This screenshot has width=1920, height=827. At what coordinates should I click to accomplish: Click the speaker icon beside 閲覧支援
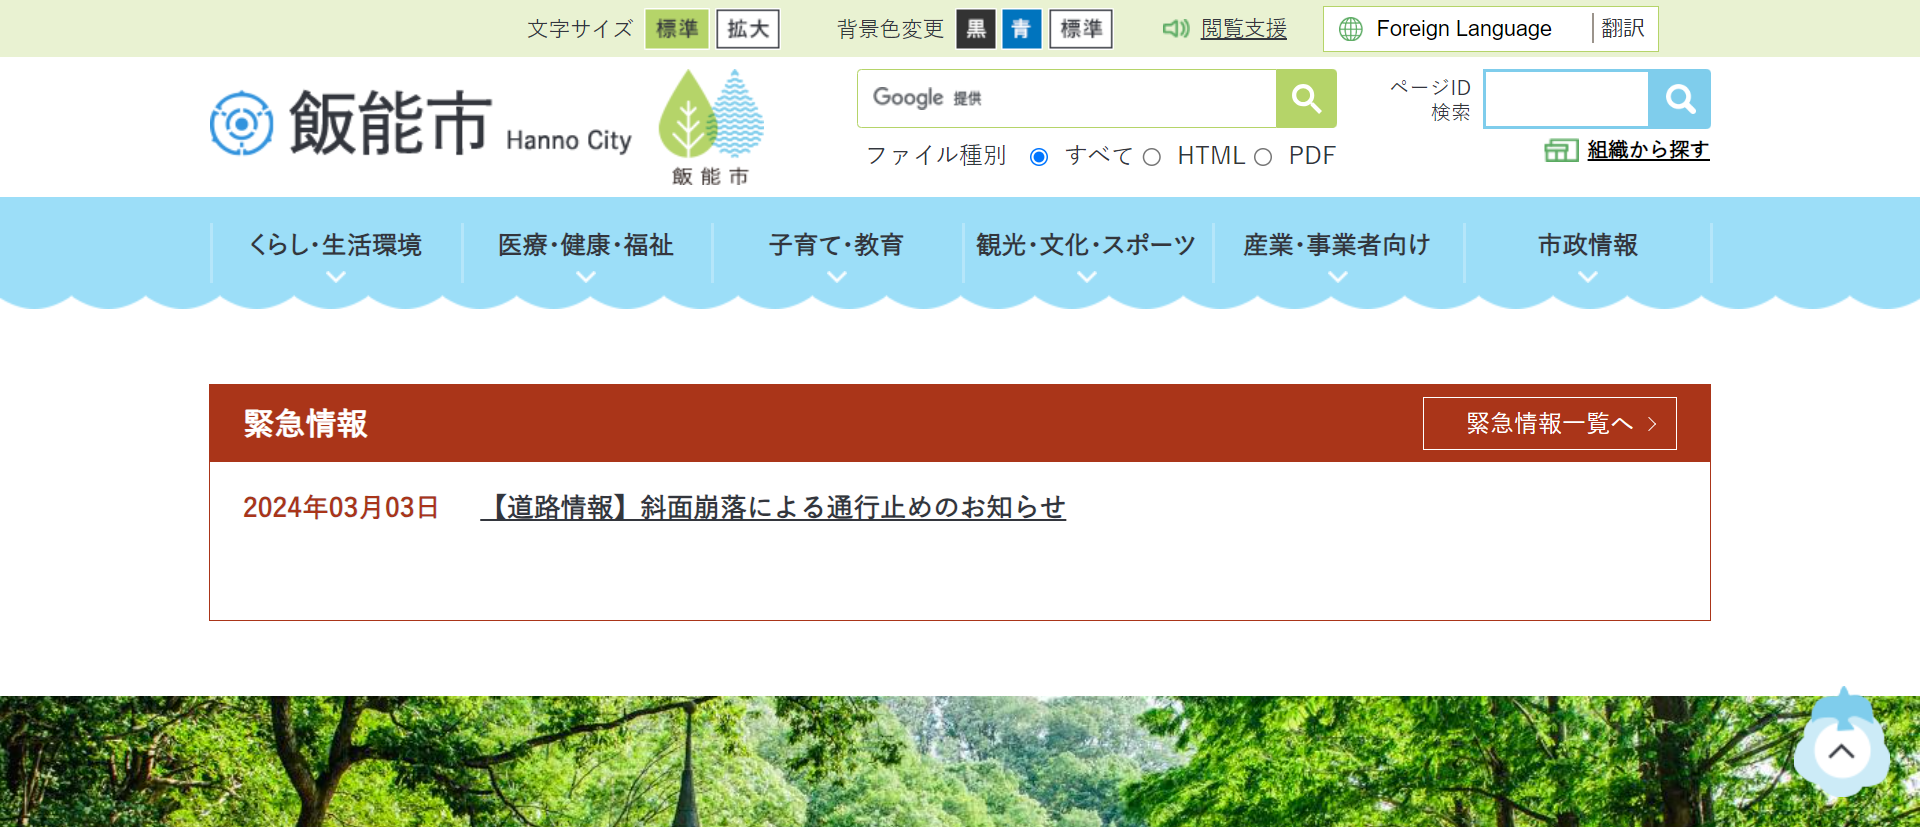pyautogui.click(x=1176, y=29)
